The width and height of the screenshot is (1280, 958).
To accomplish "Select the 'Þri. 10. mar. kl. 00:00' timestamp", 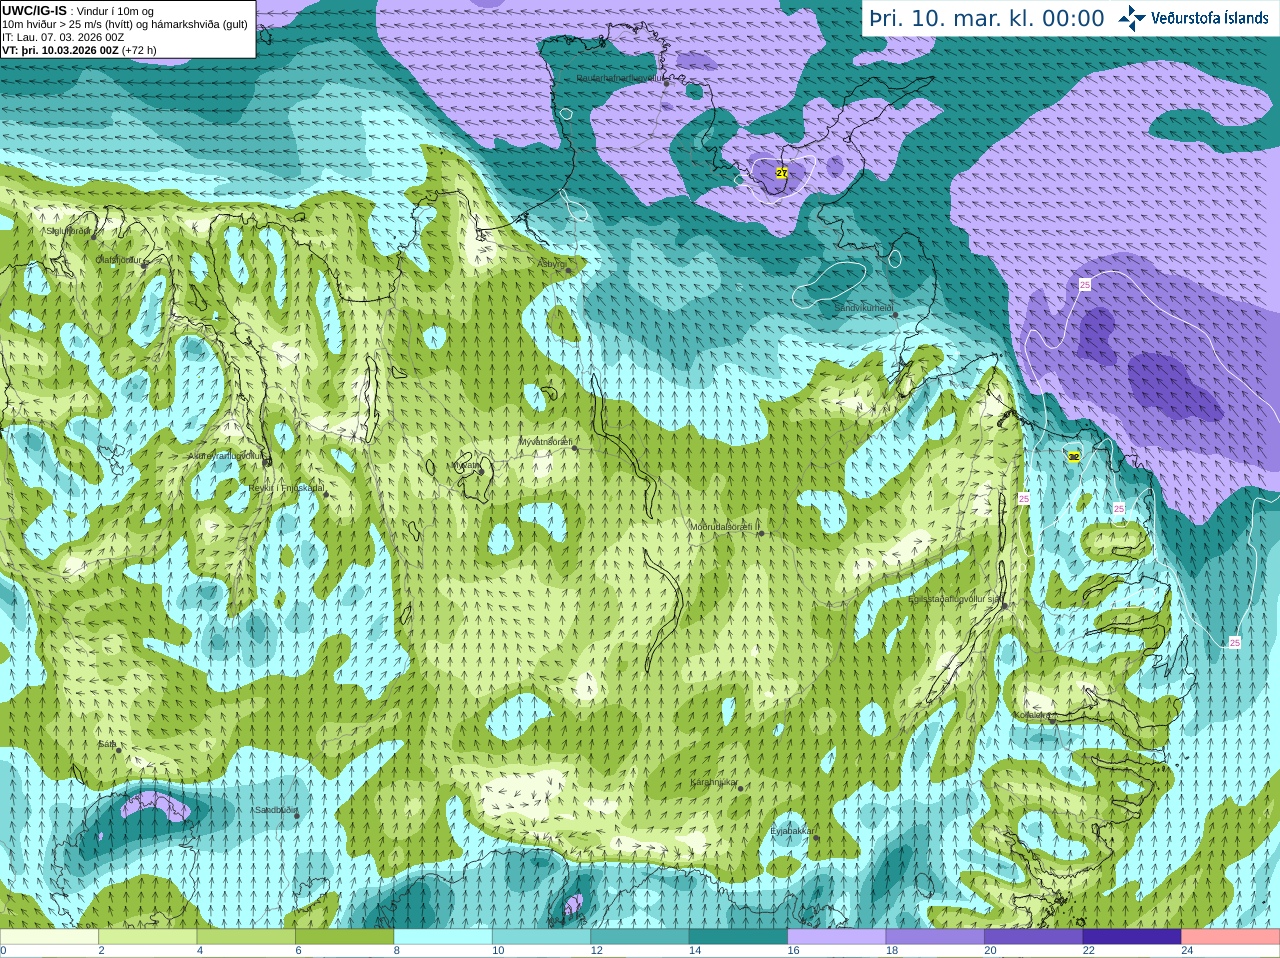I will click(987, 19).
